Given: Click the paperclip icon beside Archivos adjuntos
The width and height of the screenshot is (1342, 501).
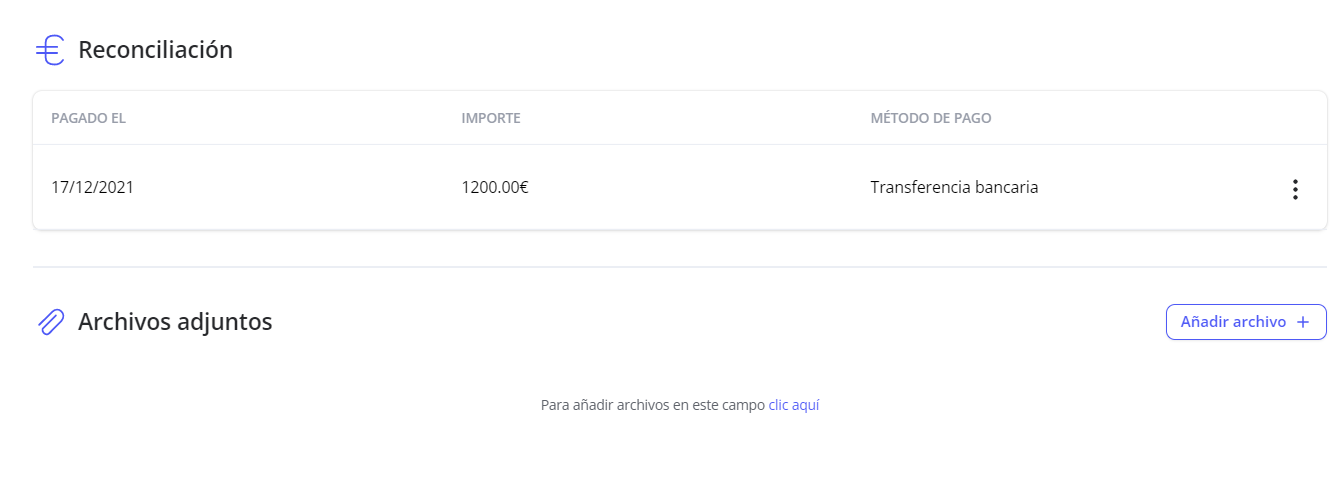Looking at the screenshot, I should pos(50,322).
